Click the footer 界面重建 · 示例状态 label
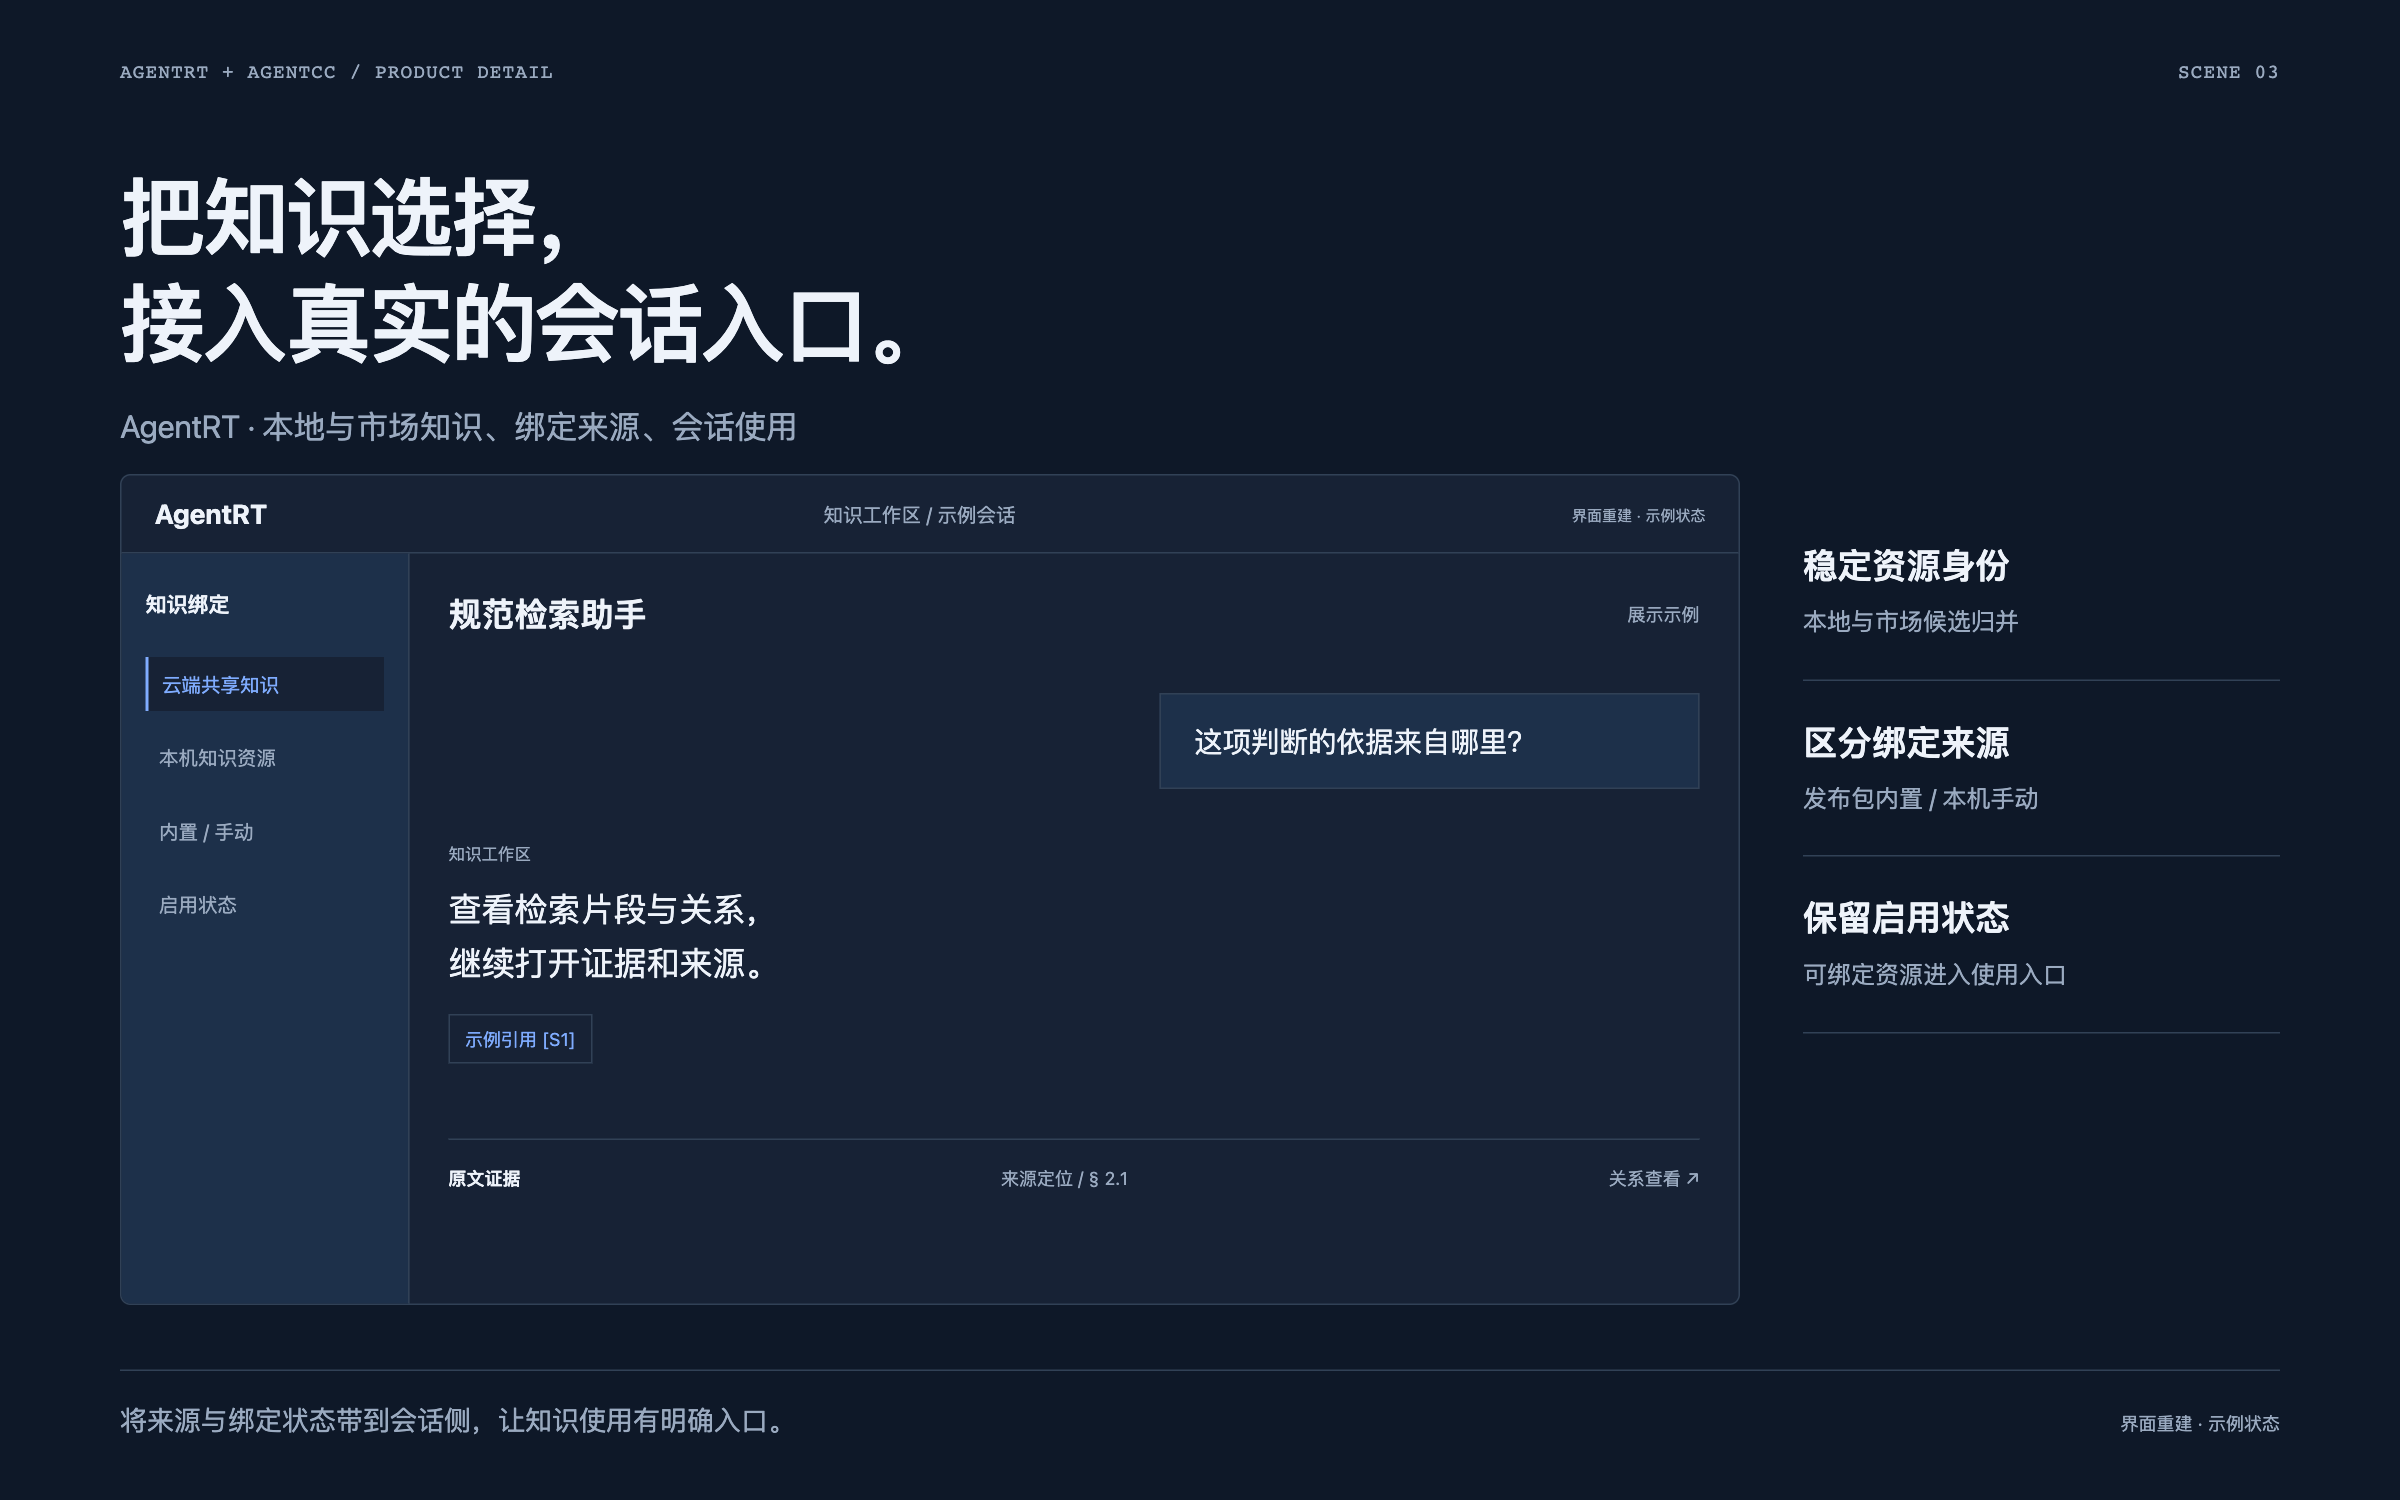Screen dimensions: 2400x1500 pos(2200,1423)
